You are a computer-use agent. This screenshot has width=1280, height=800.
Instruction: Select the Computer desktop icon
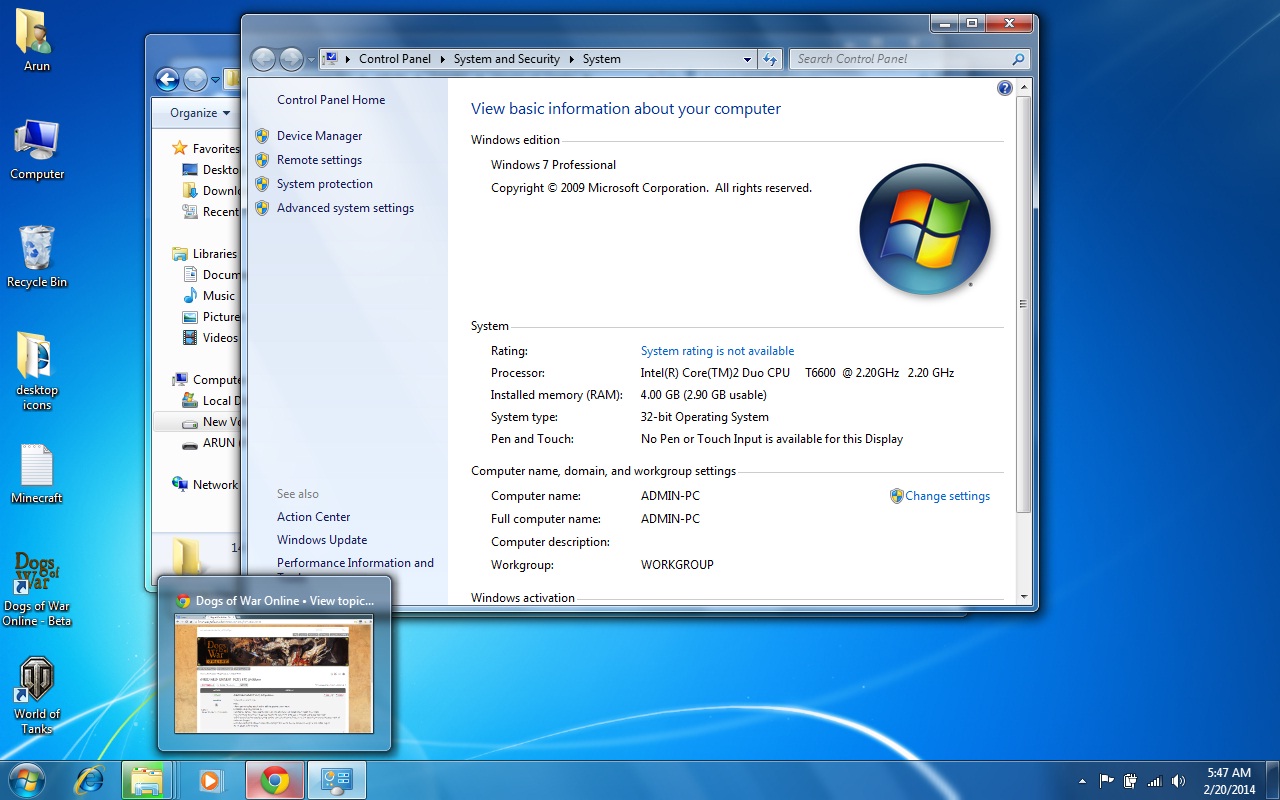tap(37, 150)
